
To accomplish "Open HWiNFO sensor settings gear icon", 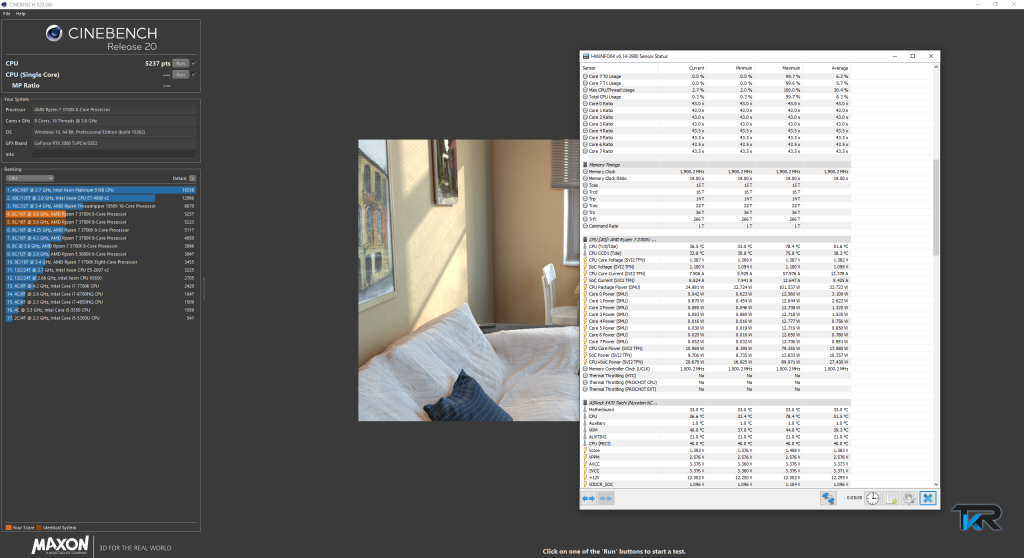I will point(909,499).
